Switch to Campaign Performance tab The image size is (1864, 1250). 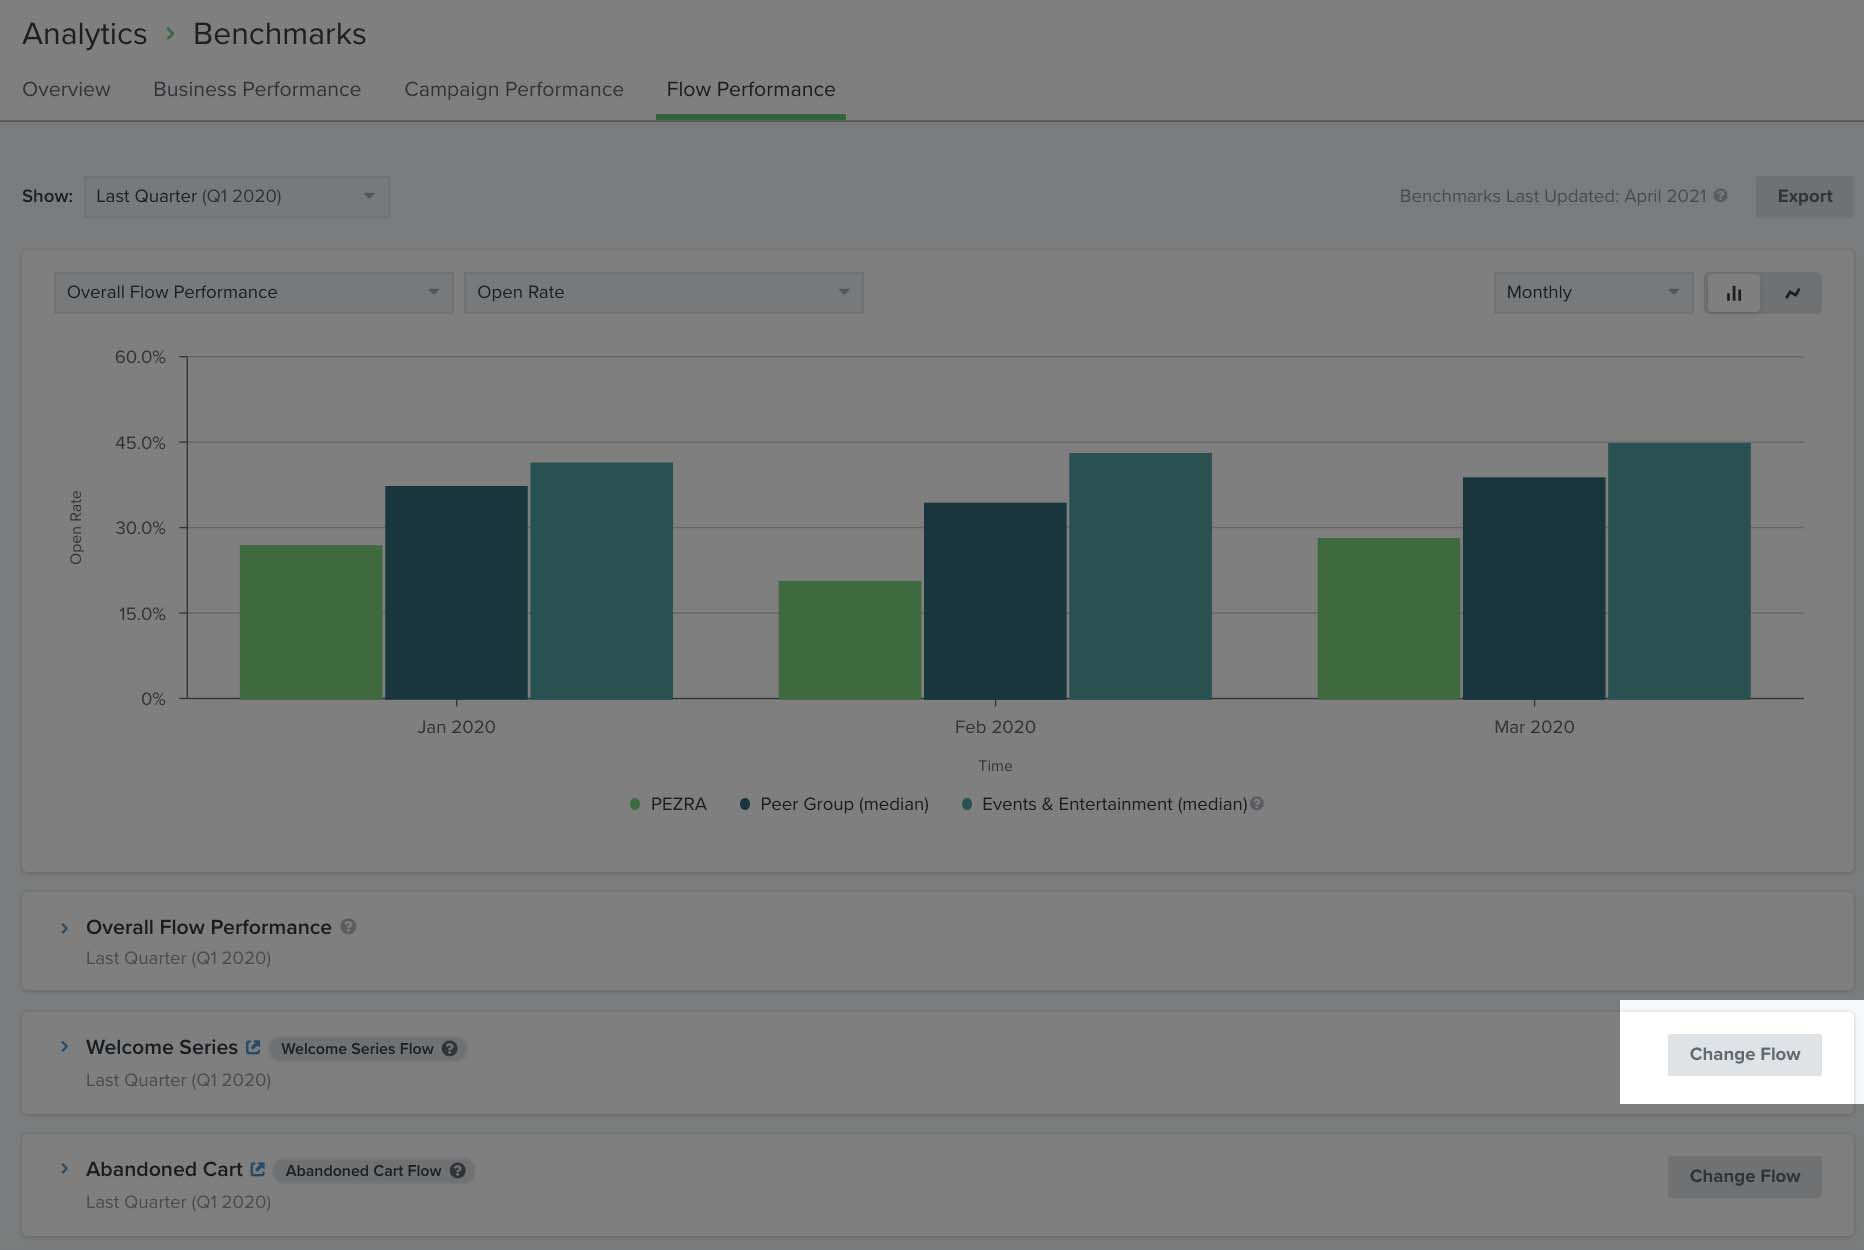pyautogui.click(x=513, y=89)
